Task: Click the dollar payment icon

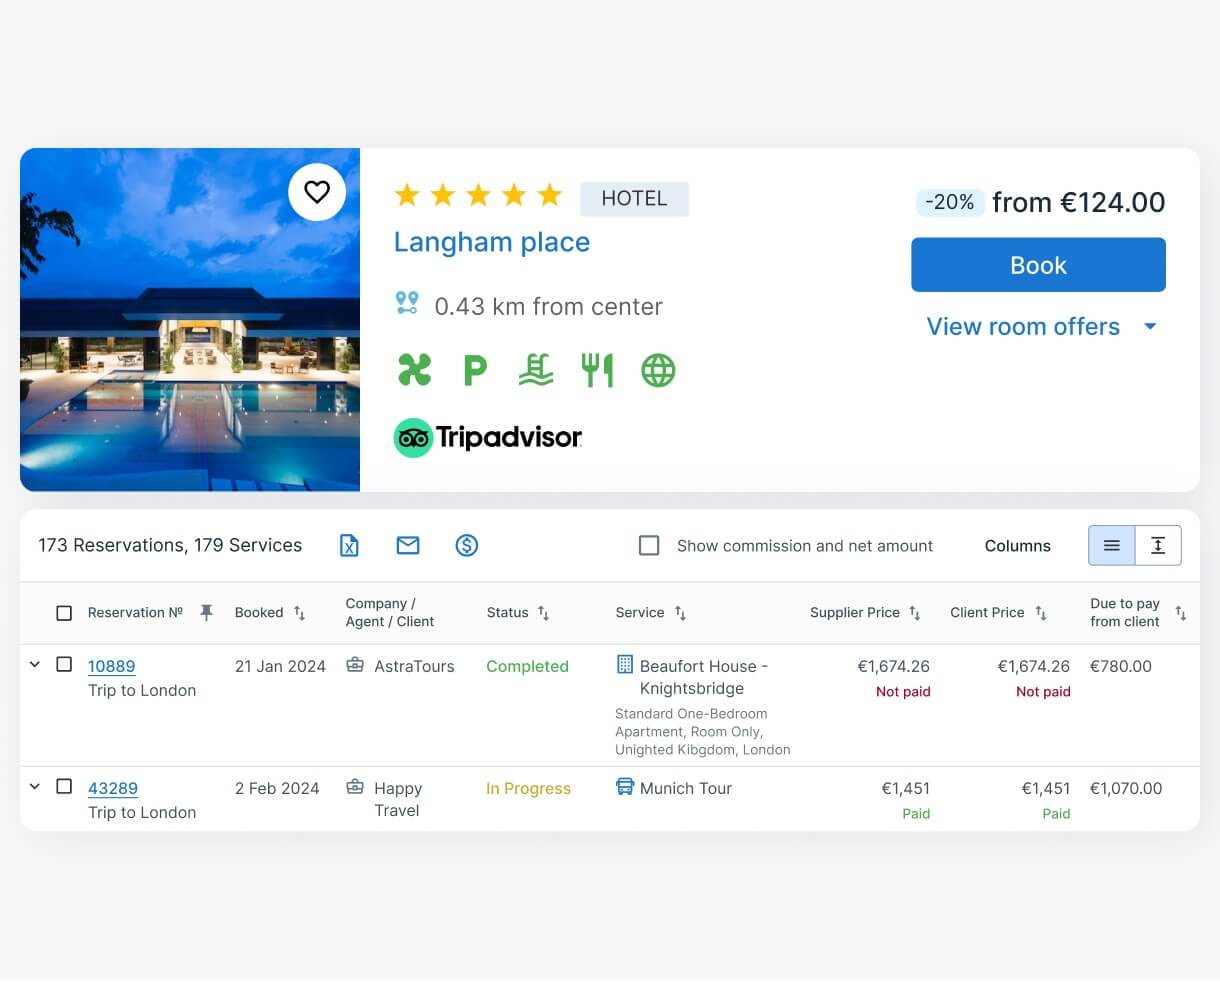Action: 466,545
